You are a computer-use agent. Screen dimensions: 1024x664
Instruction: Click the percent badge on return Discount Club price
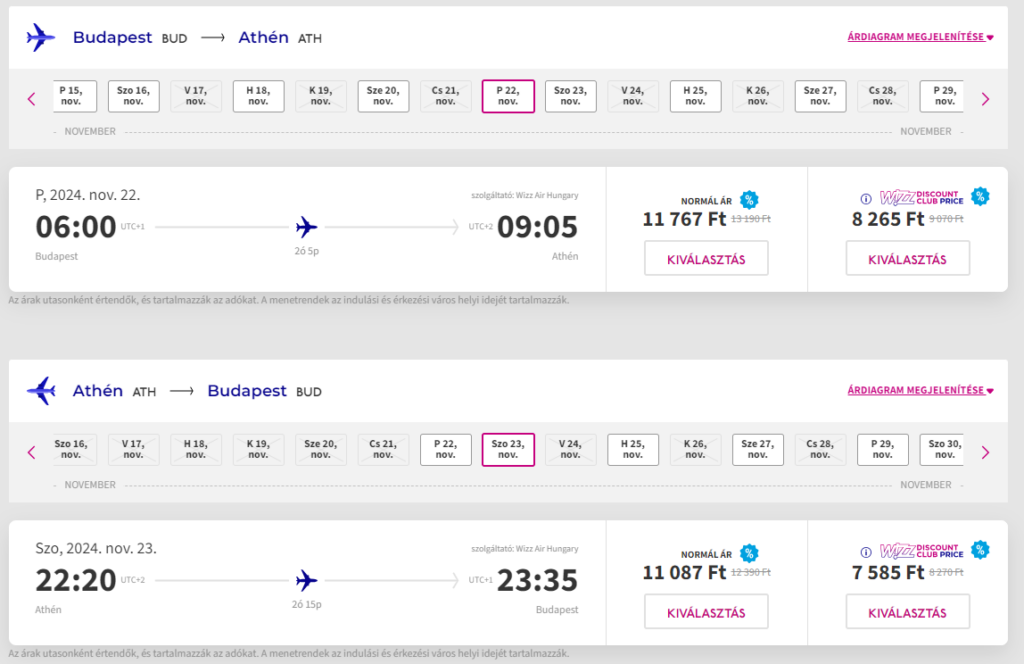click(980, 549)
